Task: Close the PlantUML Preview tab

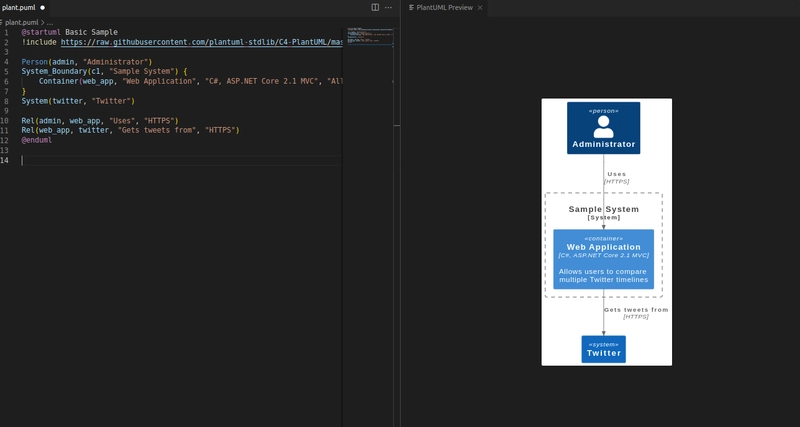Action: pos(481,7)
